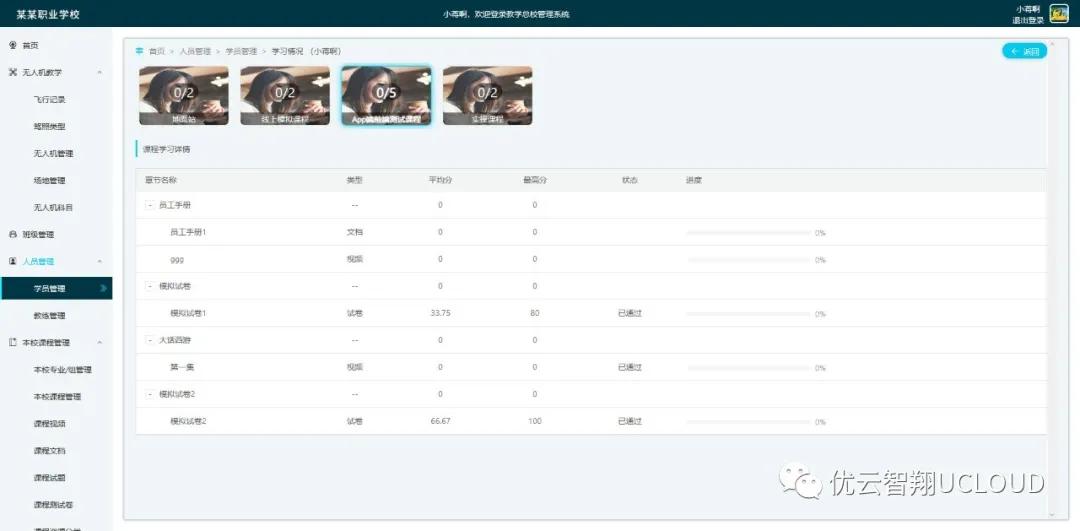Click the 人员管理 person icon in sidebar
Image resolution: width=1080 pixels, height=531 pixels.
click(12, 261)
